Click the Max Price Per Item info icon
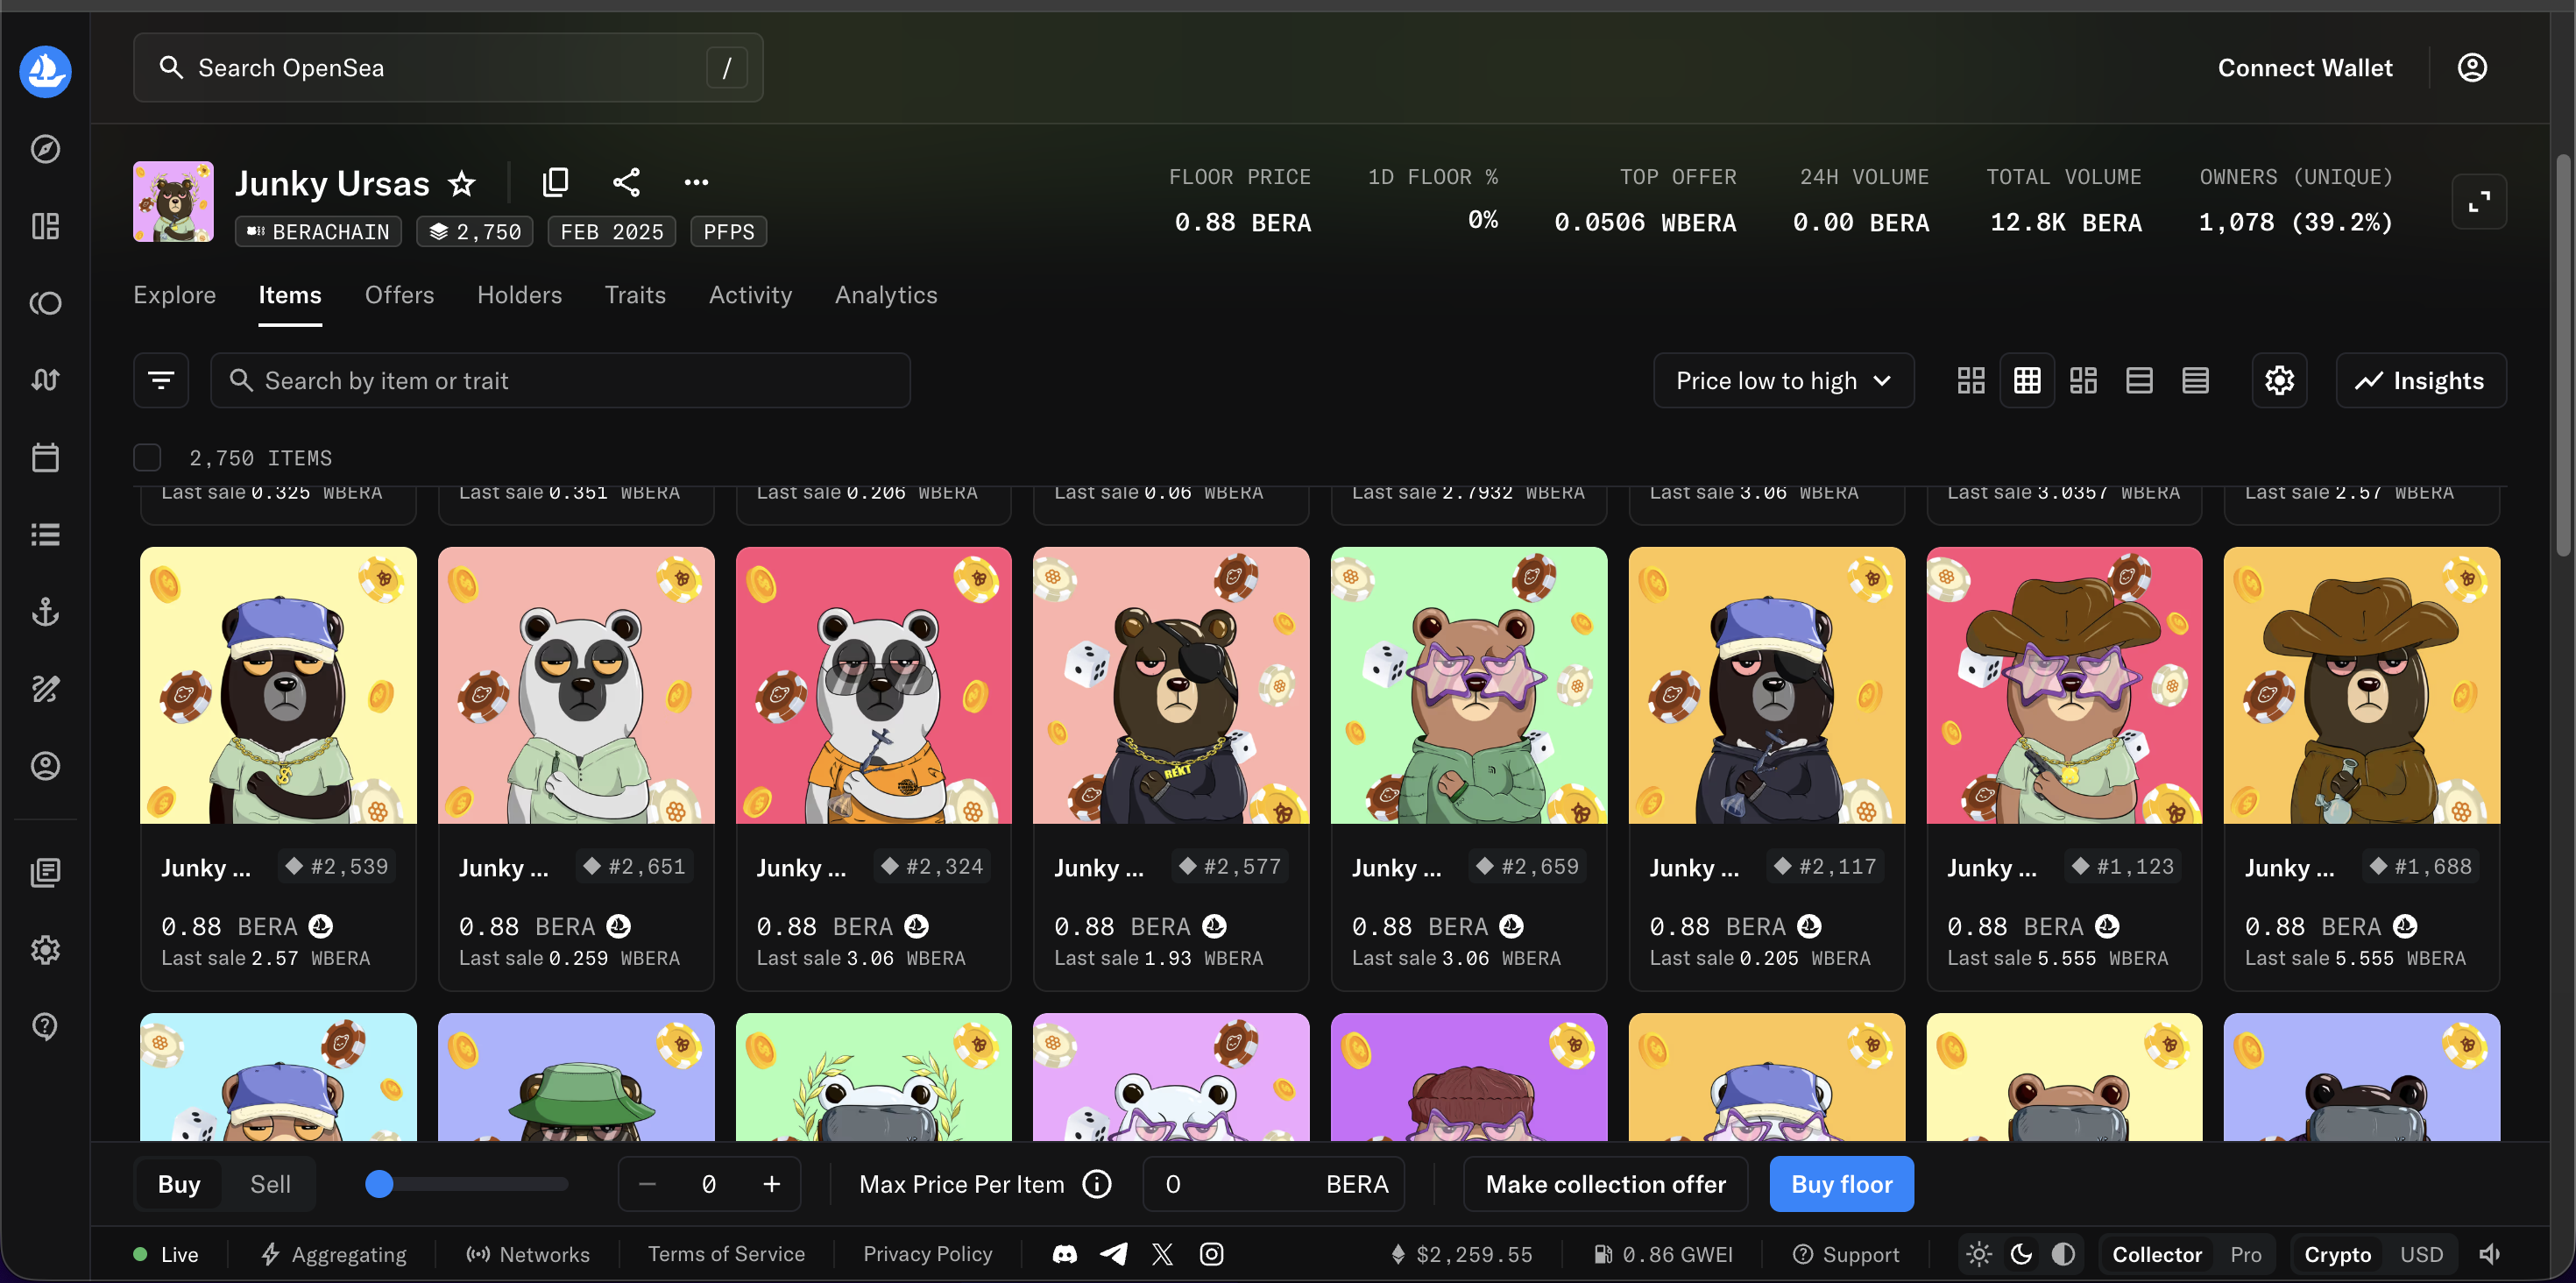This screenshot has height=1283, width=2576. [1097, 1184]
